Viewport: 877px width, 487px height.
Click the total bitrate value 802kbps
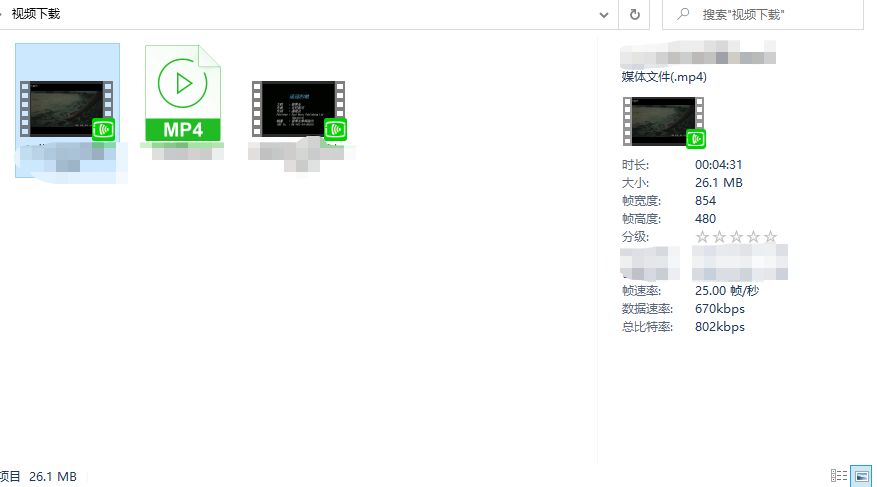click(720, 327)
